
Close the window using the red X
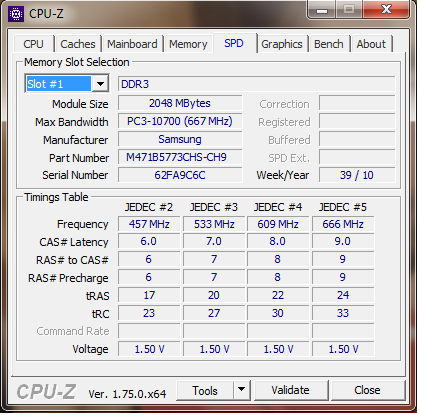(386, 10)
